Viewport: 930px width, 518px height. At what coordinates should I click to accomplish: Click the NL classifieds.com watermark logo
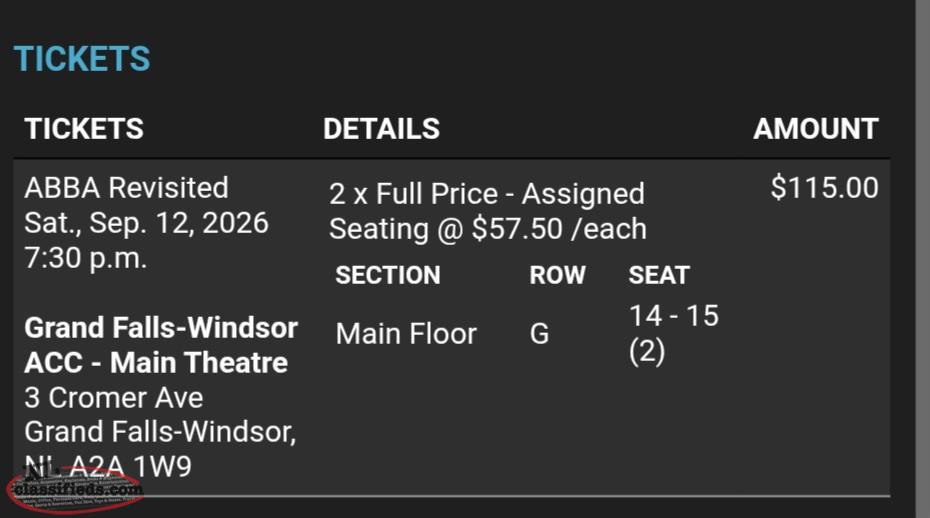[75, 489]
